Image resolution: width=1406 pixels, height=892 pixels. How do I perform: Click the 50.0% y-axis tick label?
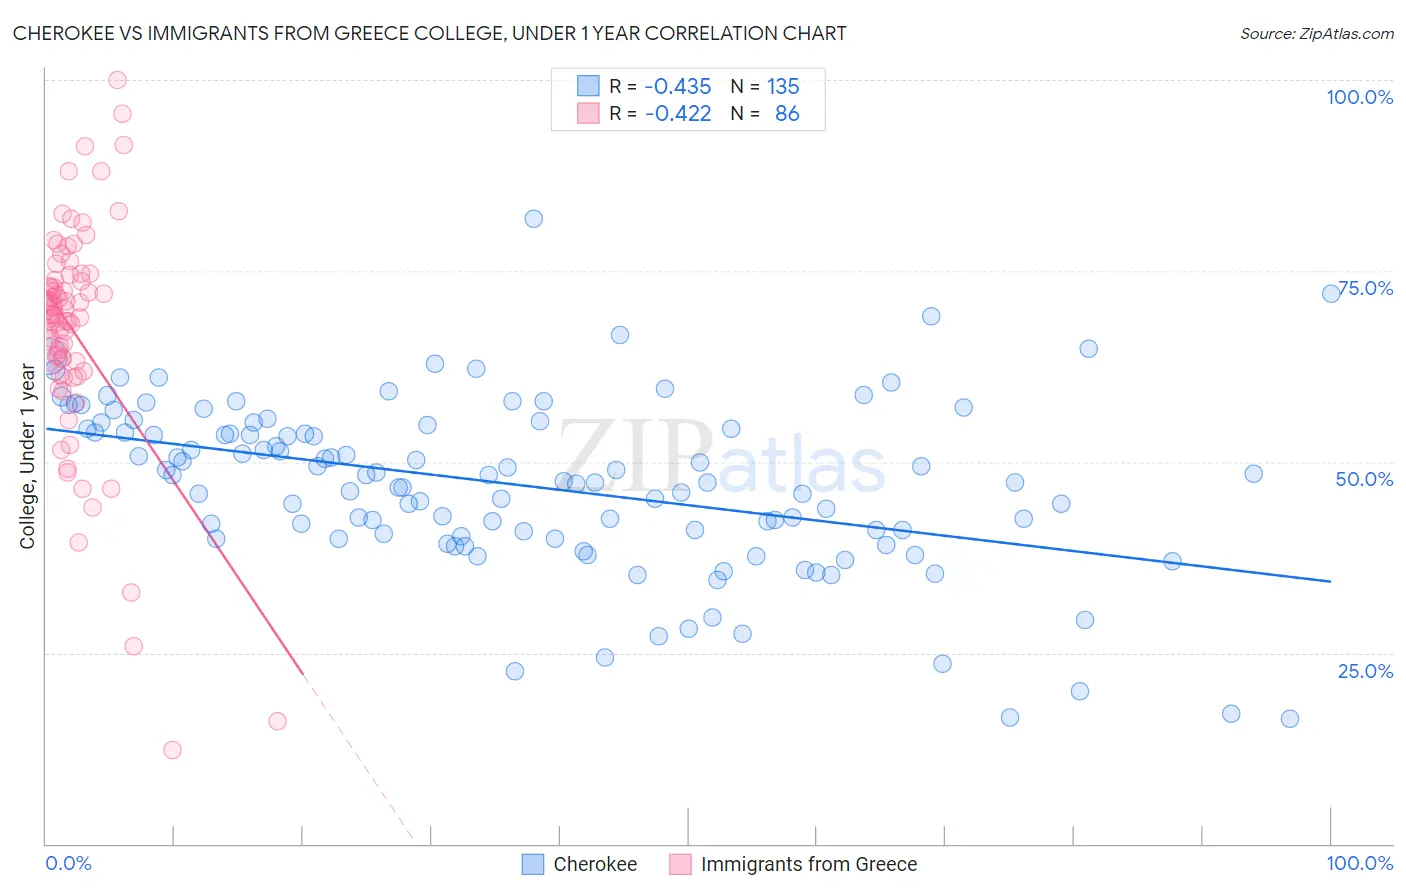pos(1364,479)
